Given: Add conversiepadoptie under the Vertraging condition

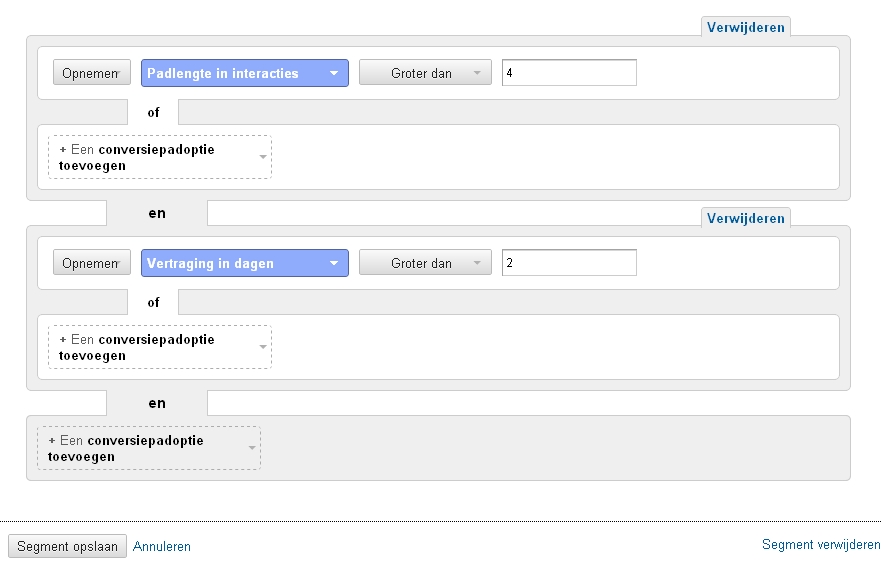Looking at the screenshot, I should [x=159, y=347].
